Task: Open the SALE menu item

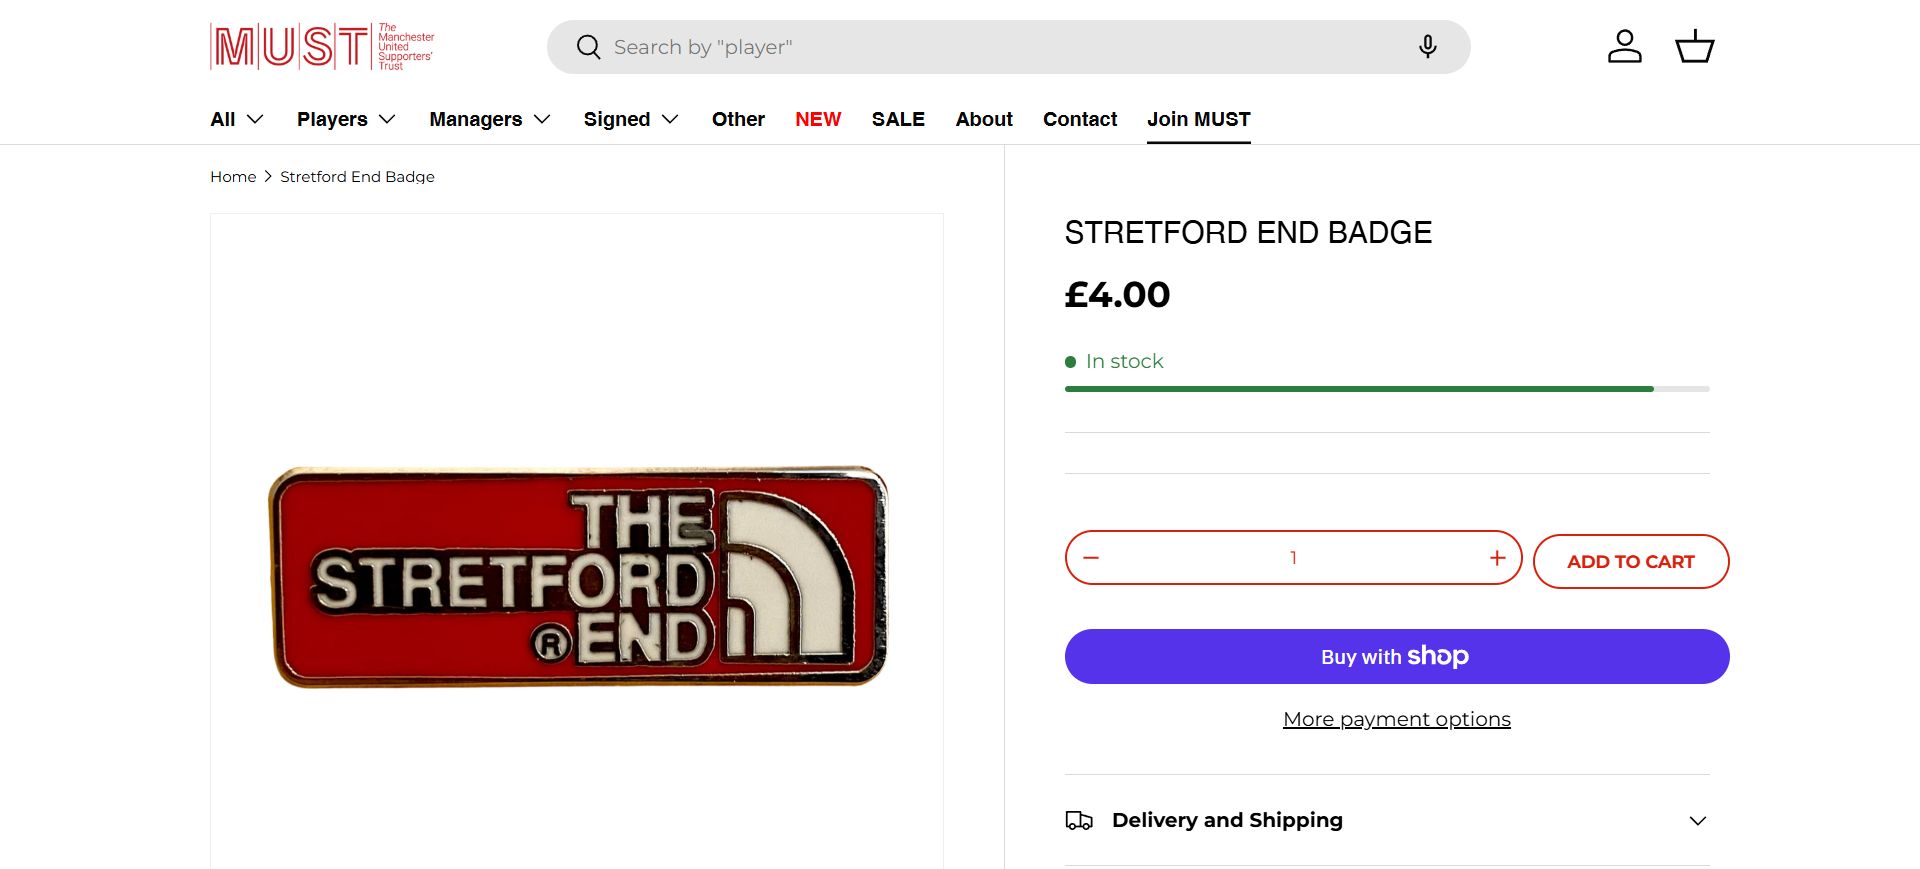Action: (x=898, y=119)
